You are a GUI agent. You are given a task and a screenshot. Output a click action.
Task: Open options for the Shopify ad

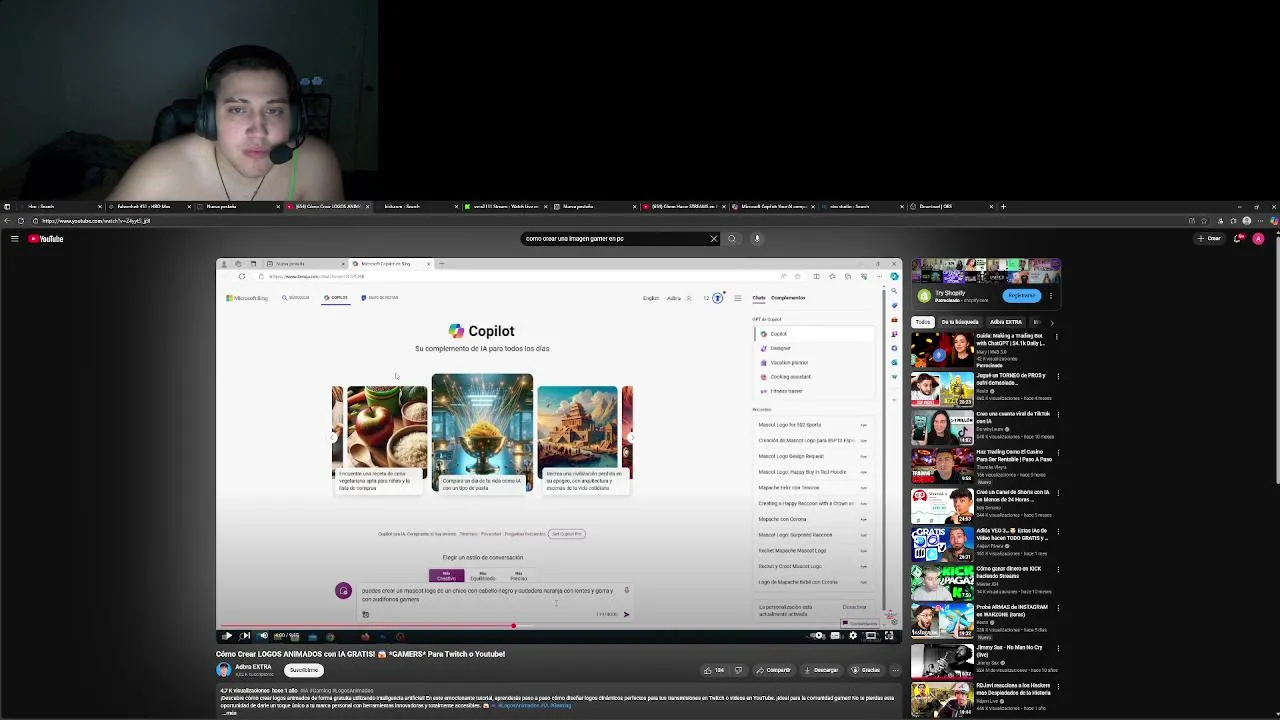point(1051,296)
